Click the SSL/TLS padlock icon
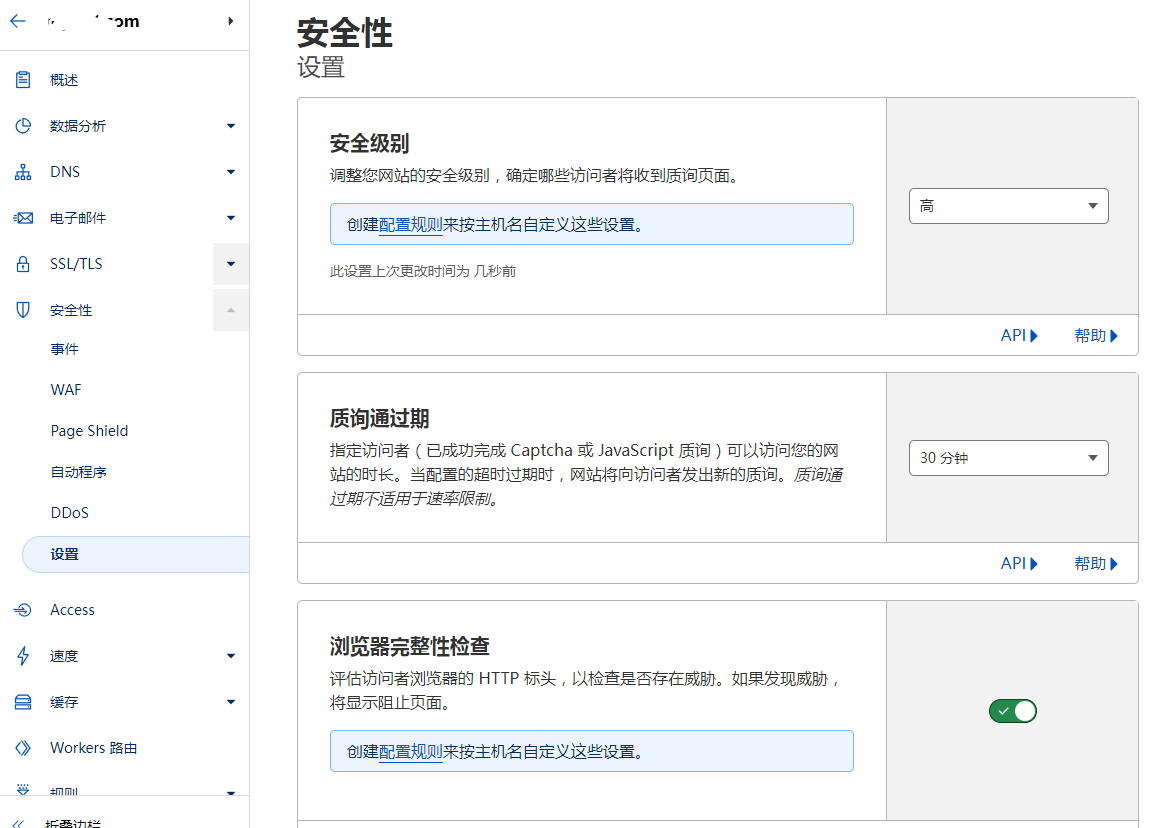Image resolution: width=1162 pixels, height=828 pixels. tap(24, 263)
